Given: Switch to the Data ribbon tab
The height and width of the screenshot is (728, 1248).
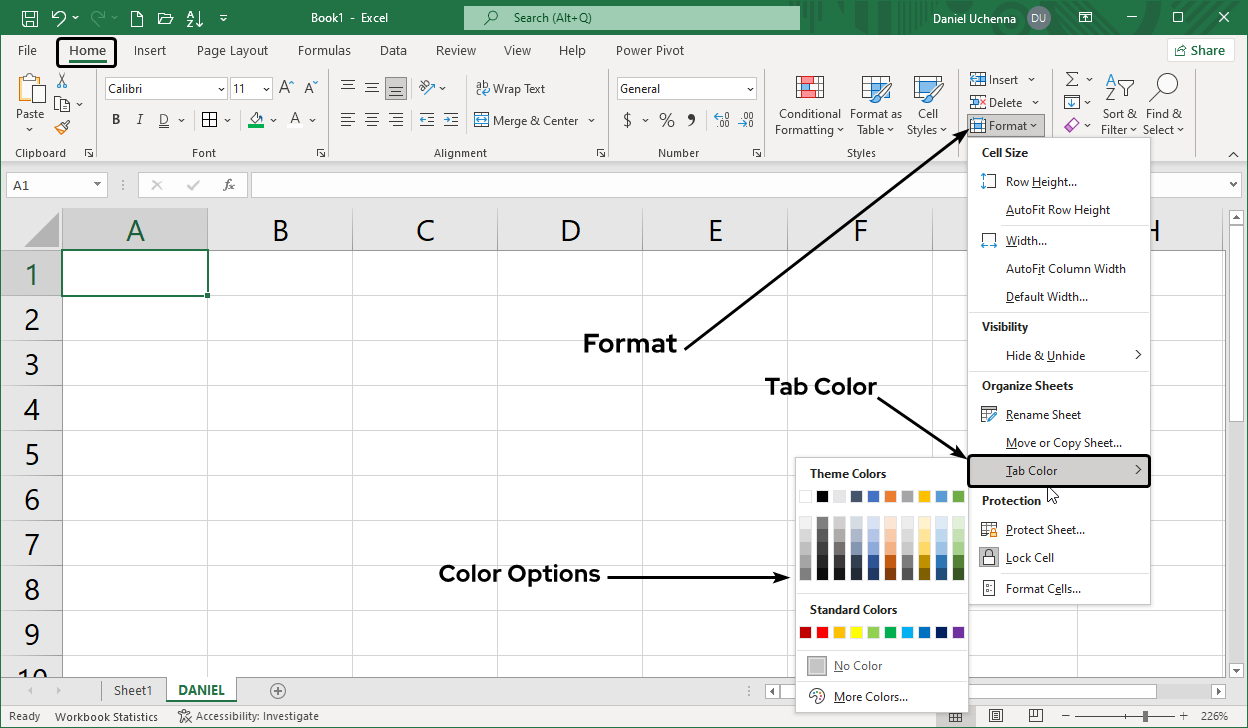Looking at the screenshot, I should click(x=392, y=50).
